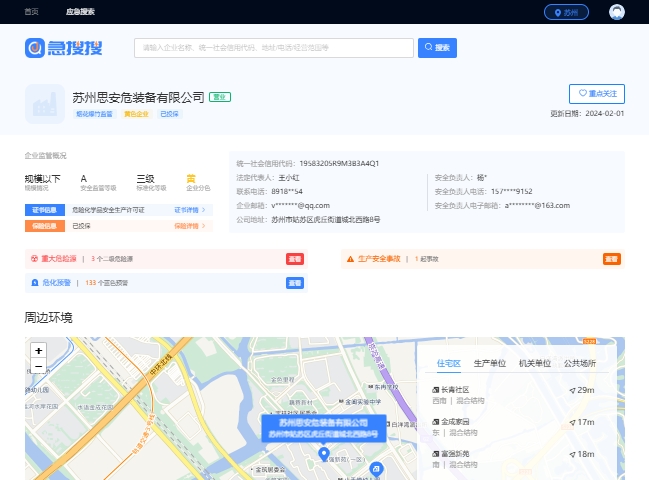Expand the chevron next to 保险详情
The height and width of the screenshot is (480, 649).
(x=204, y=226)
